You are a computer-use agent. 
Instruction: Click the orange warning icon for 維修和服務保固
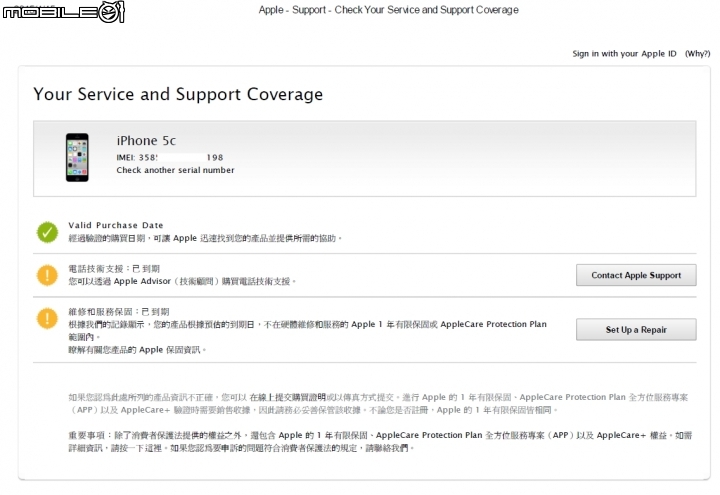click(x=47, y=319)
